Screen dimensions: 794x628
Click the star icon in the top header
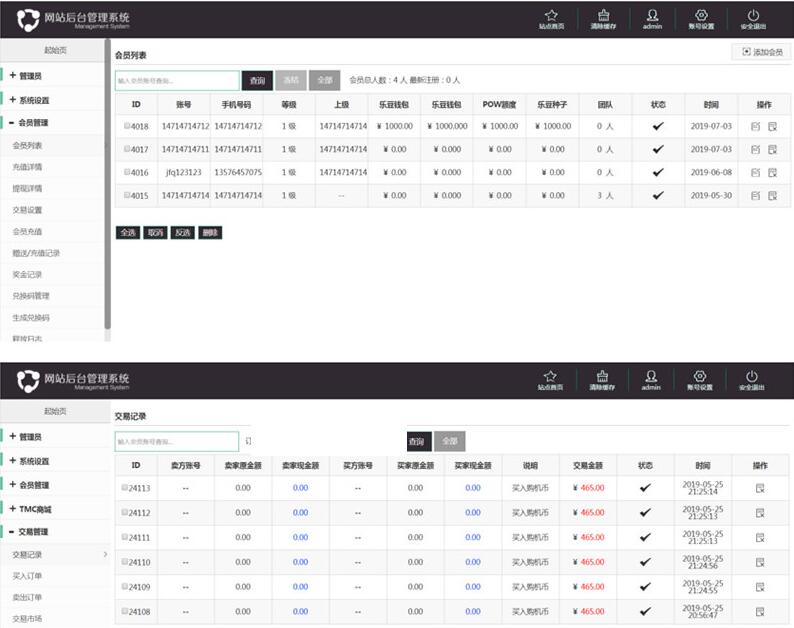pyautogui.click(x=550, y=15)
